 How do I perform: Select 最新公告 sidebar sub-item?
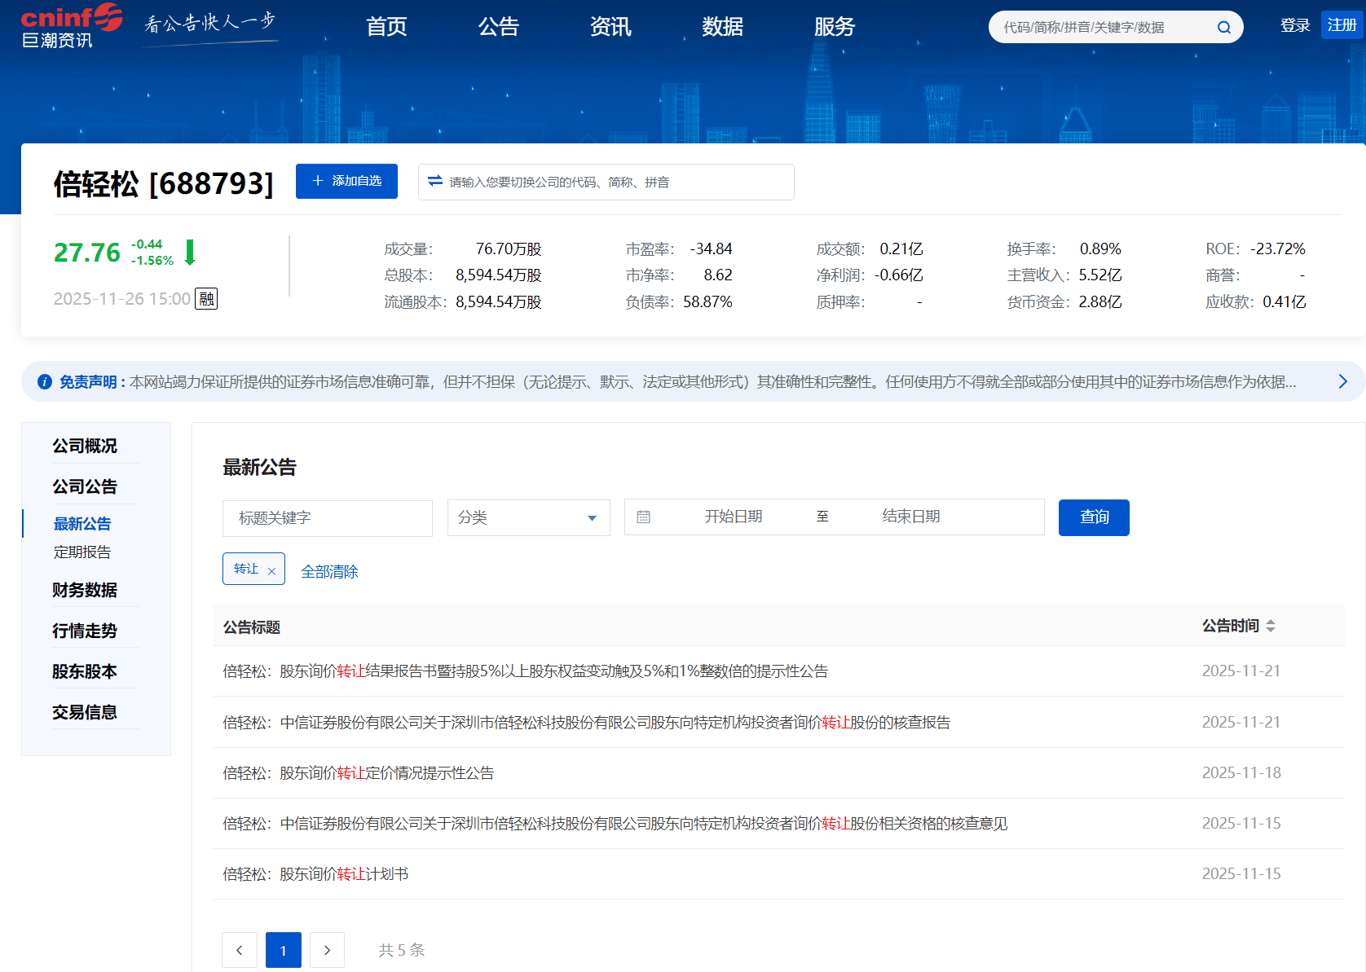82,524
